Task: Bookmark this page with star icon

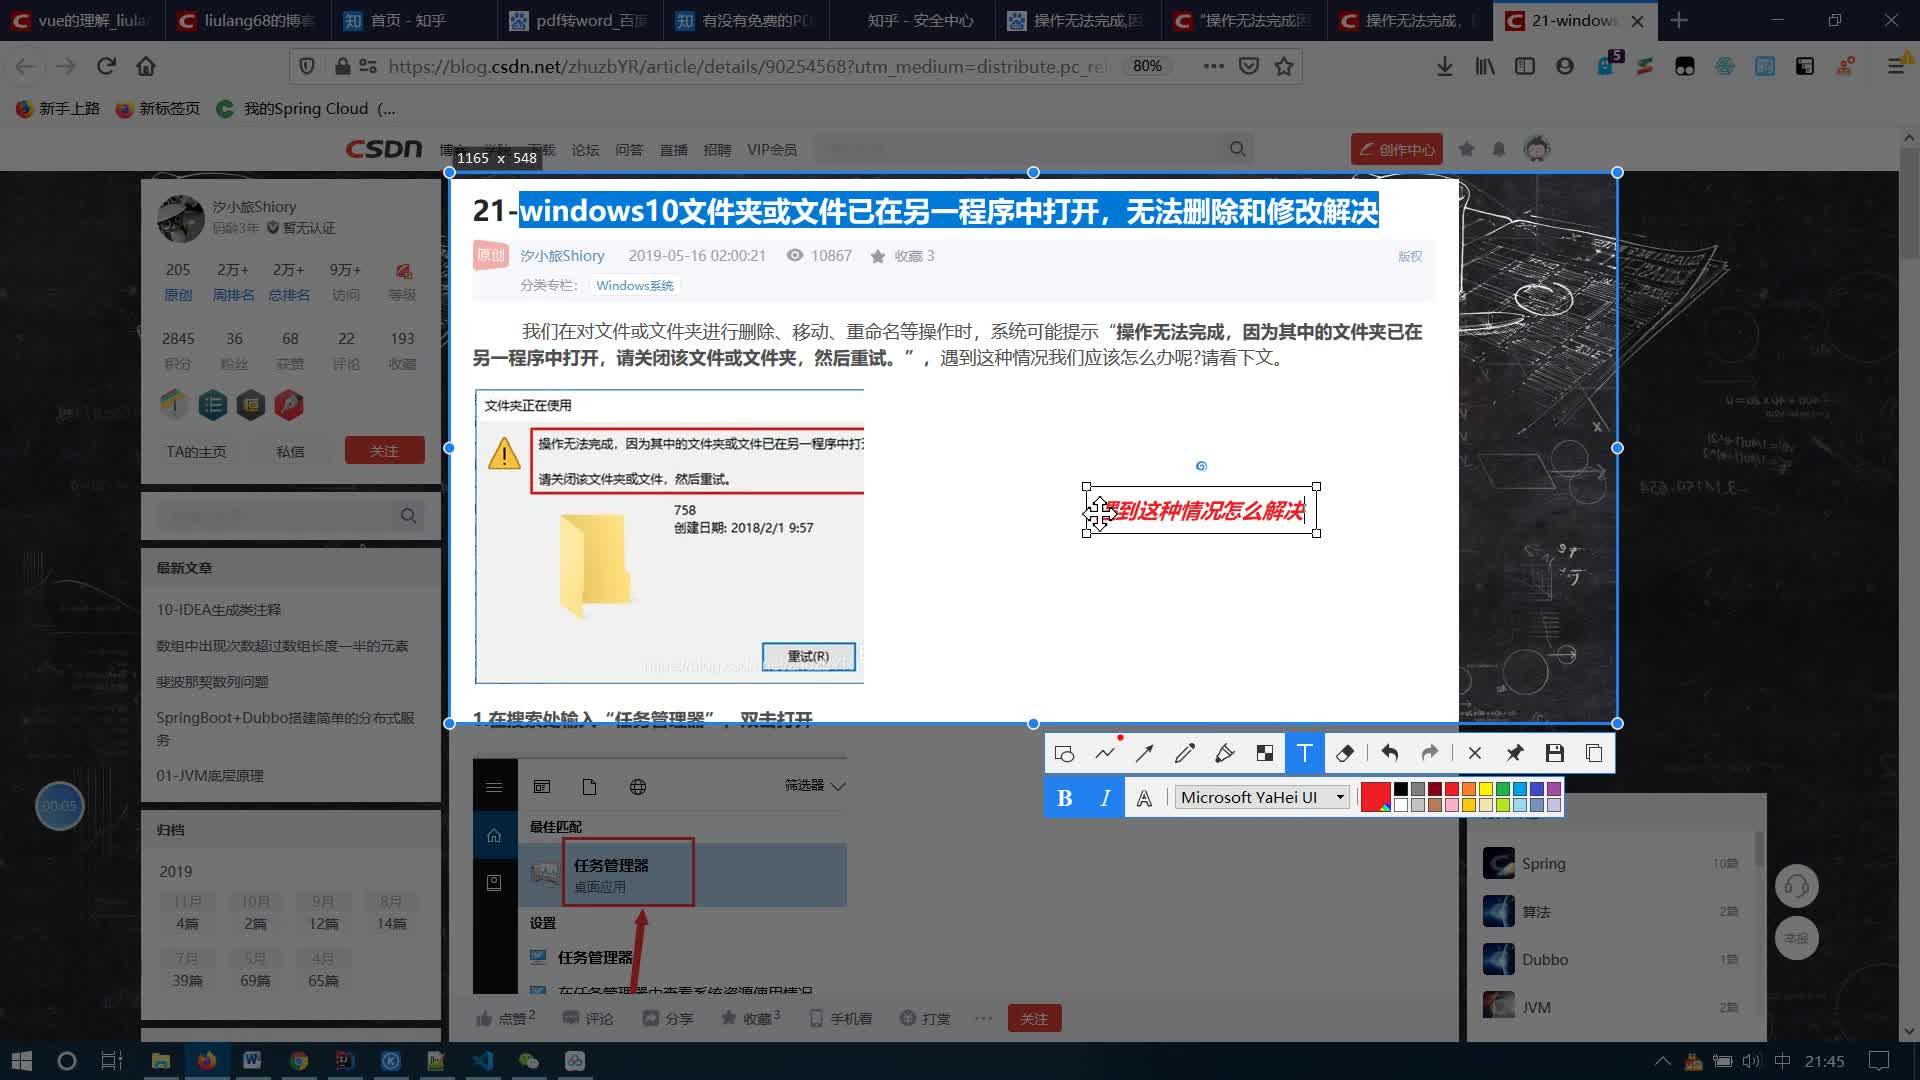Action: coord(1284,66)
